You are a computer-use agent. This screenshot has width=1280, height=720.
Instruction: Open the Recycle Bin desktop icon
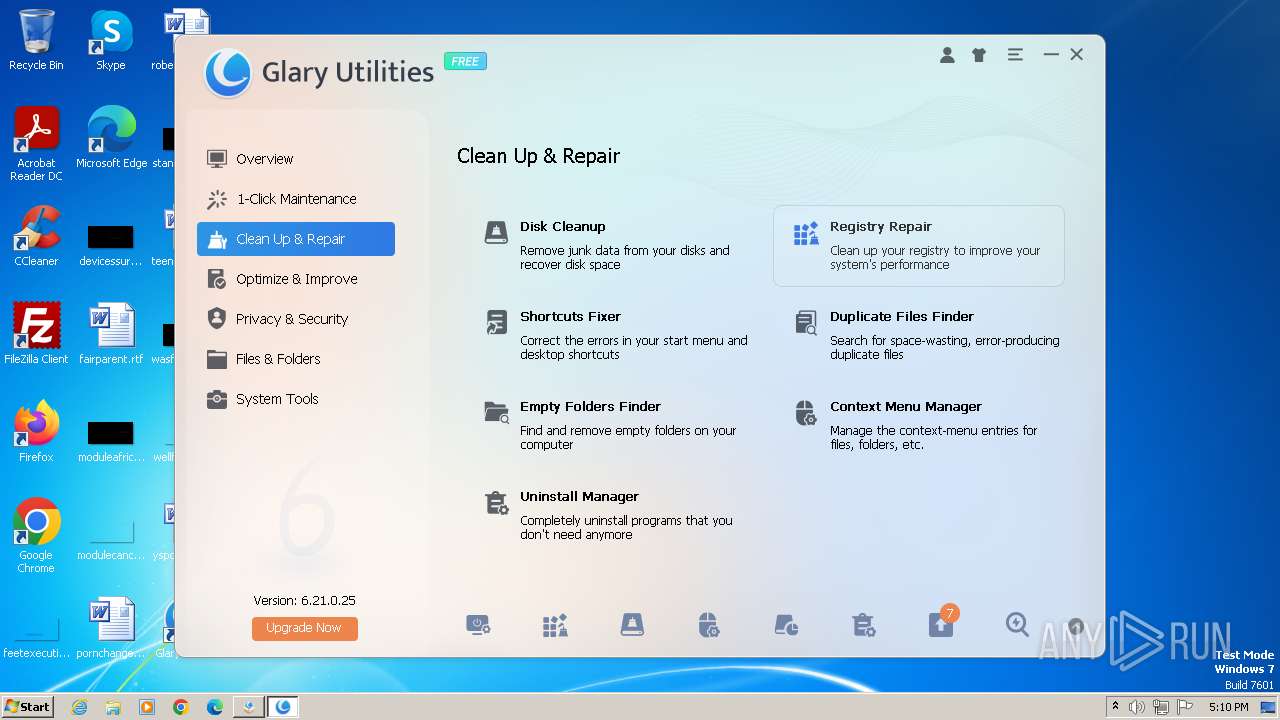36,40
